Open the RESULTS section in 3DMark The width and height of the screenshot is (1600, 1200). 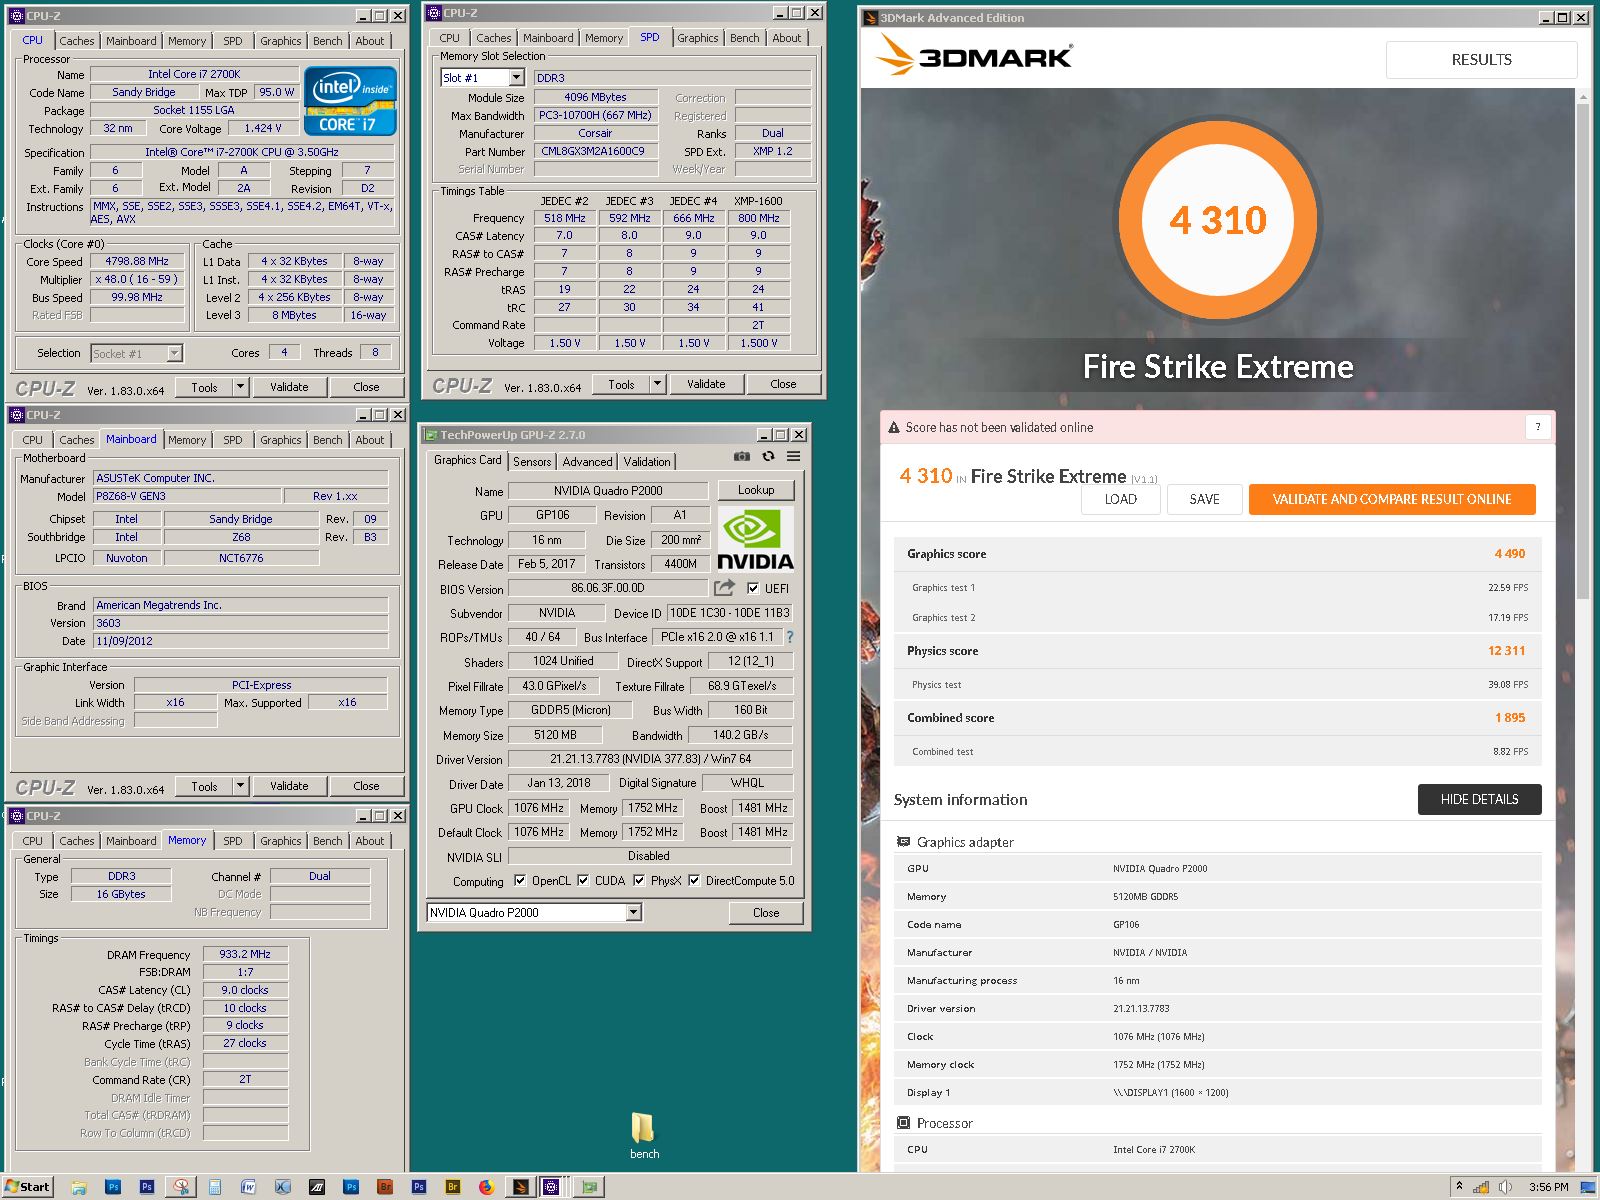point(1481,60)
